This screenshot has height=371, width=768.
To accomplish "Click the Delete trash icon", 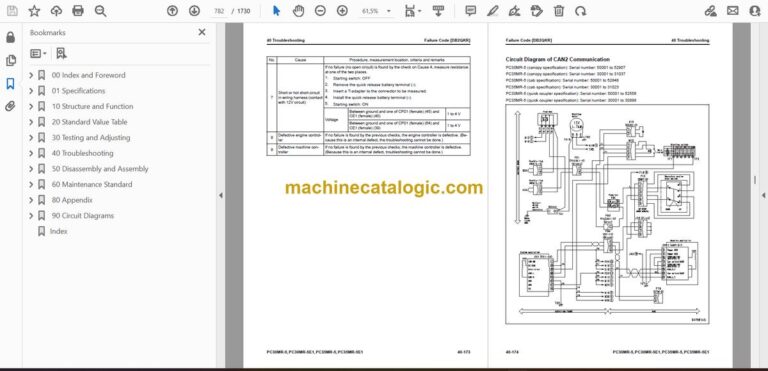I will point(559,11).
